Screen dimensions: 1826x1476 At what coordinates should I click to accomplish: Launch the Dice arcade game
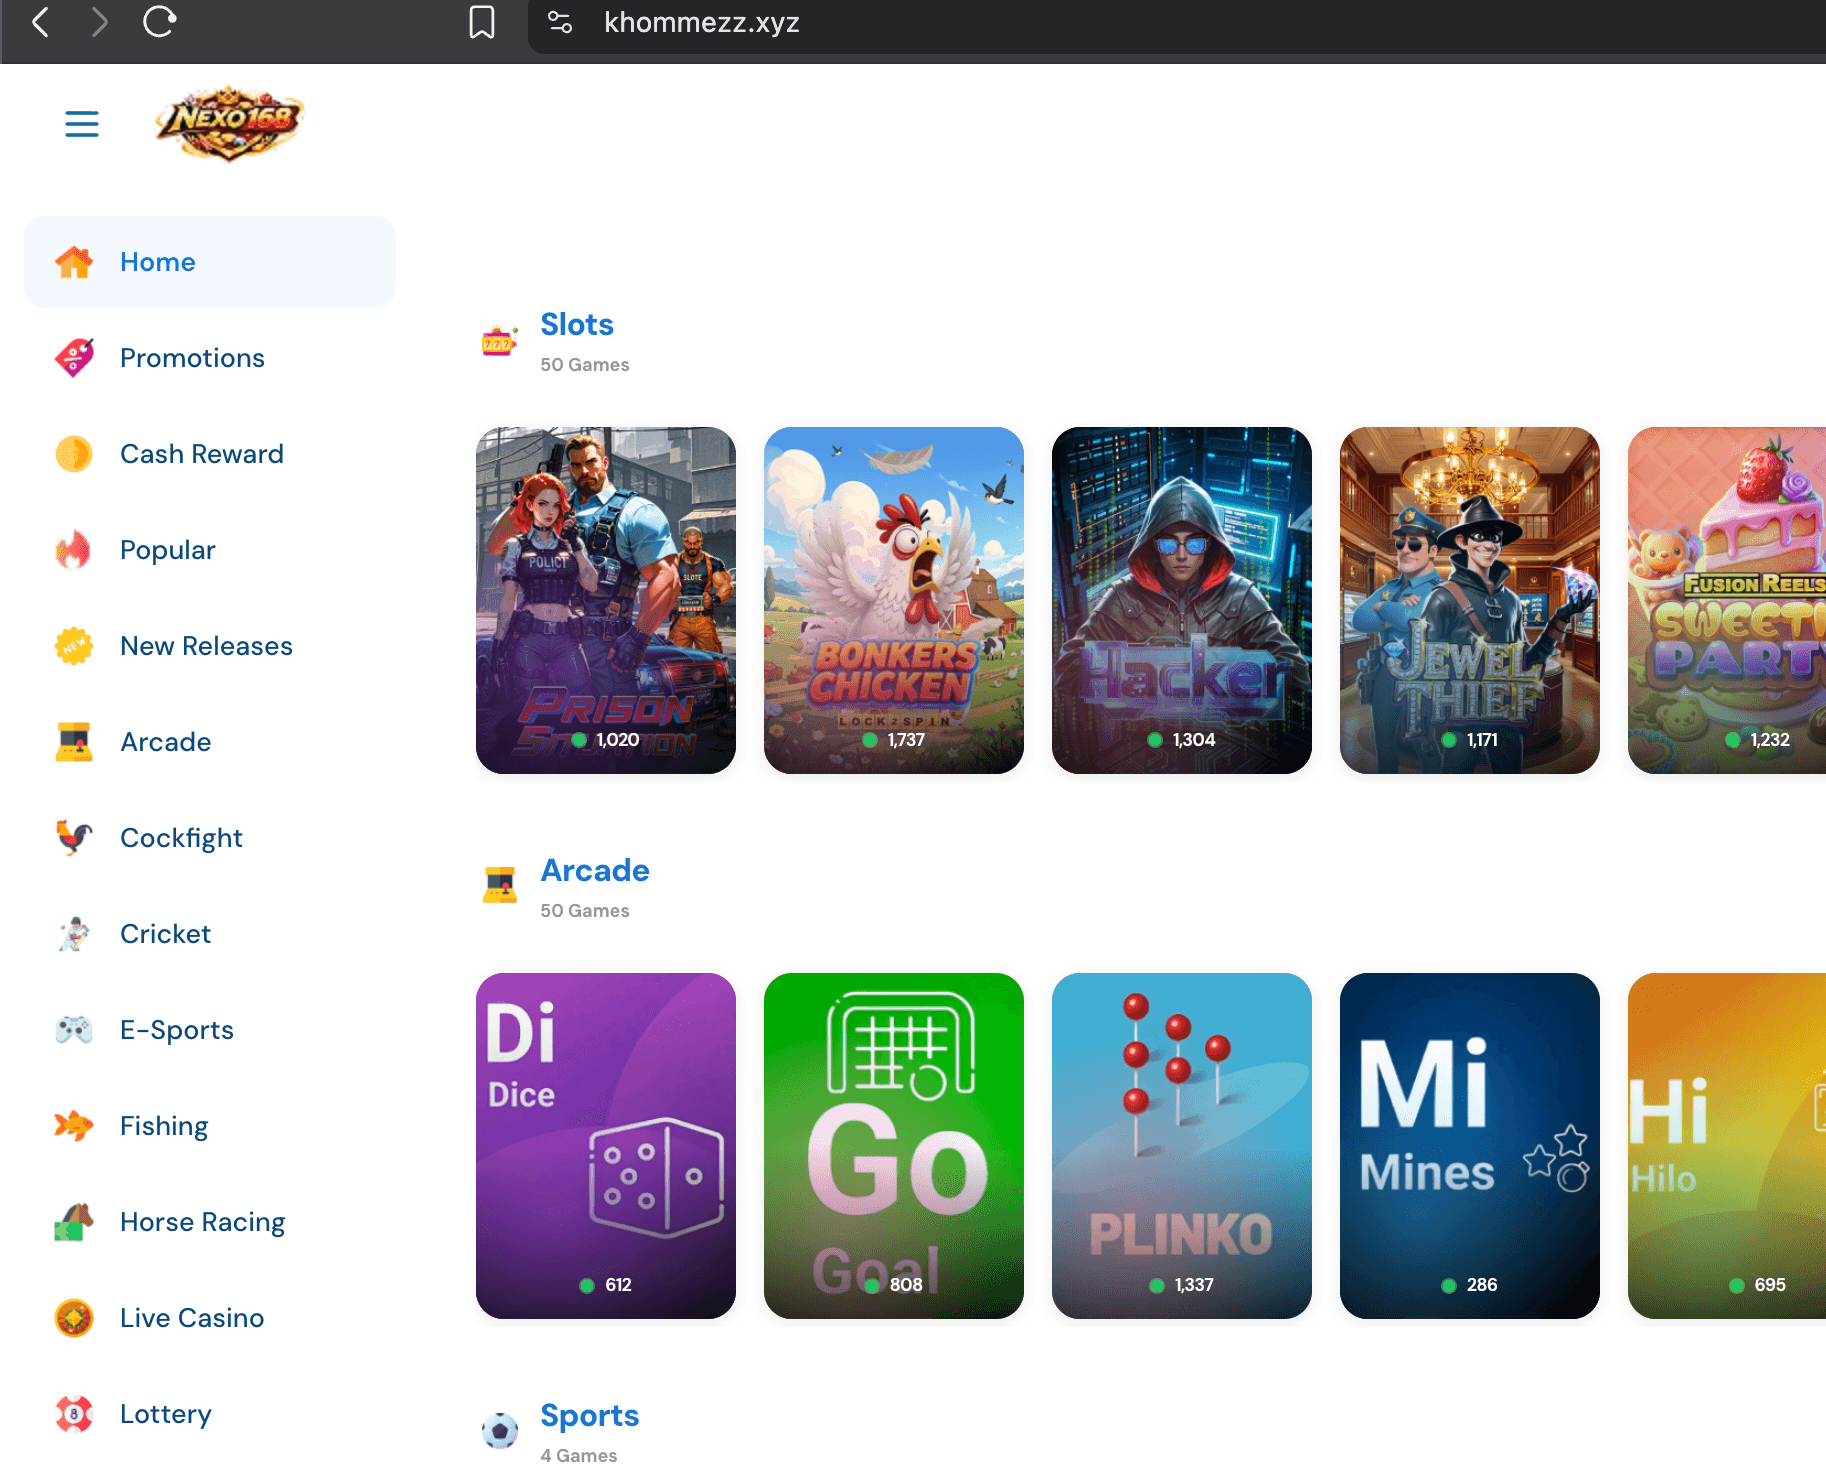click(x=606, y=1146)
